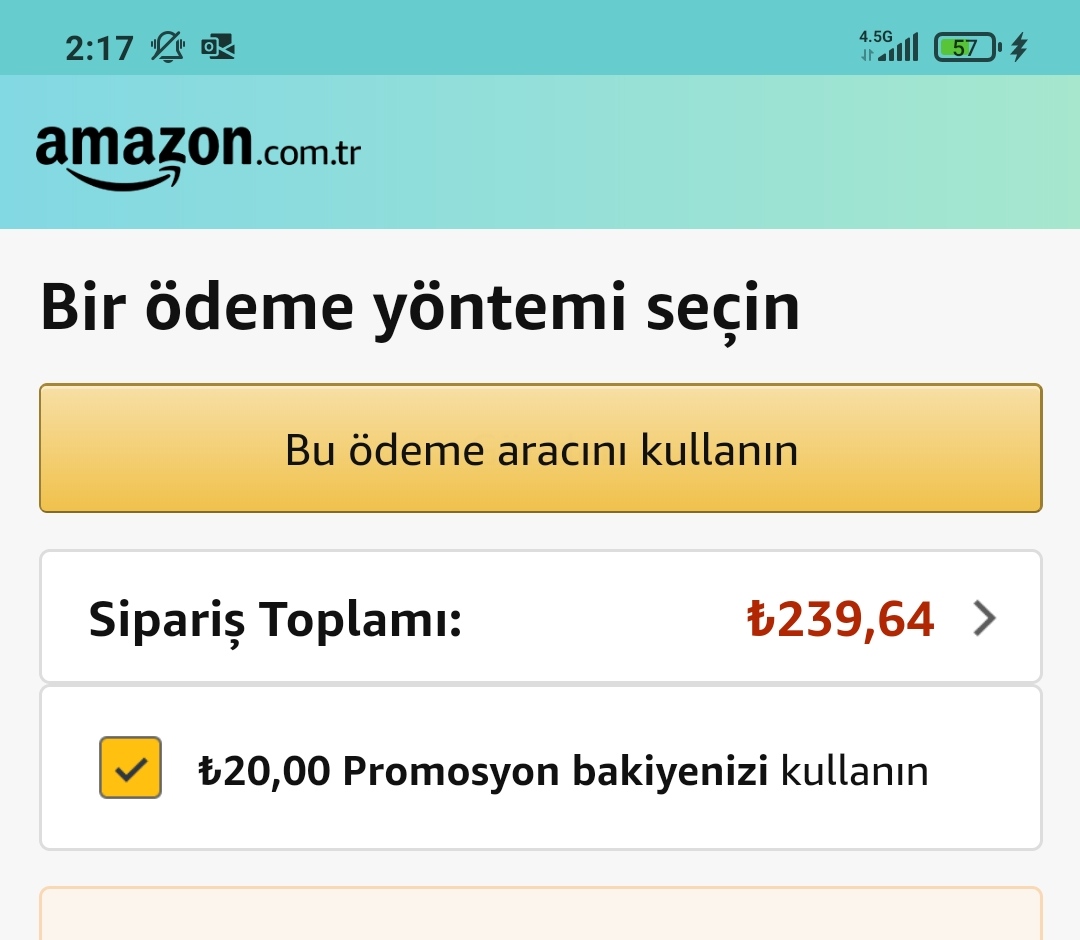Tap the 4.5G signal strength icon
This screenshot has height=940, width=1080.
(x=889, y=45)
